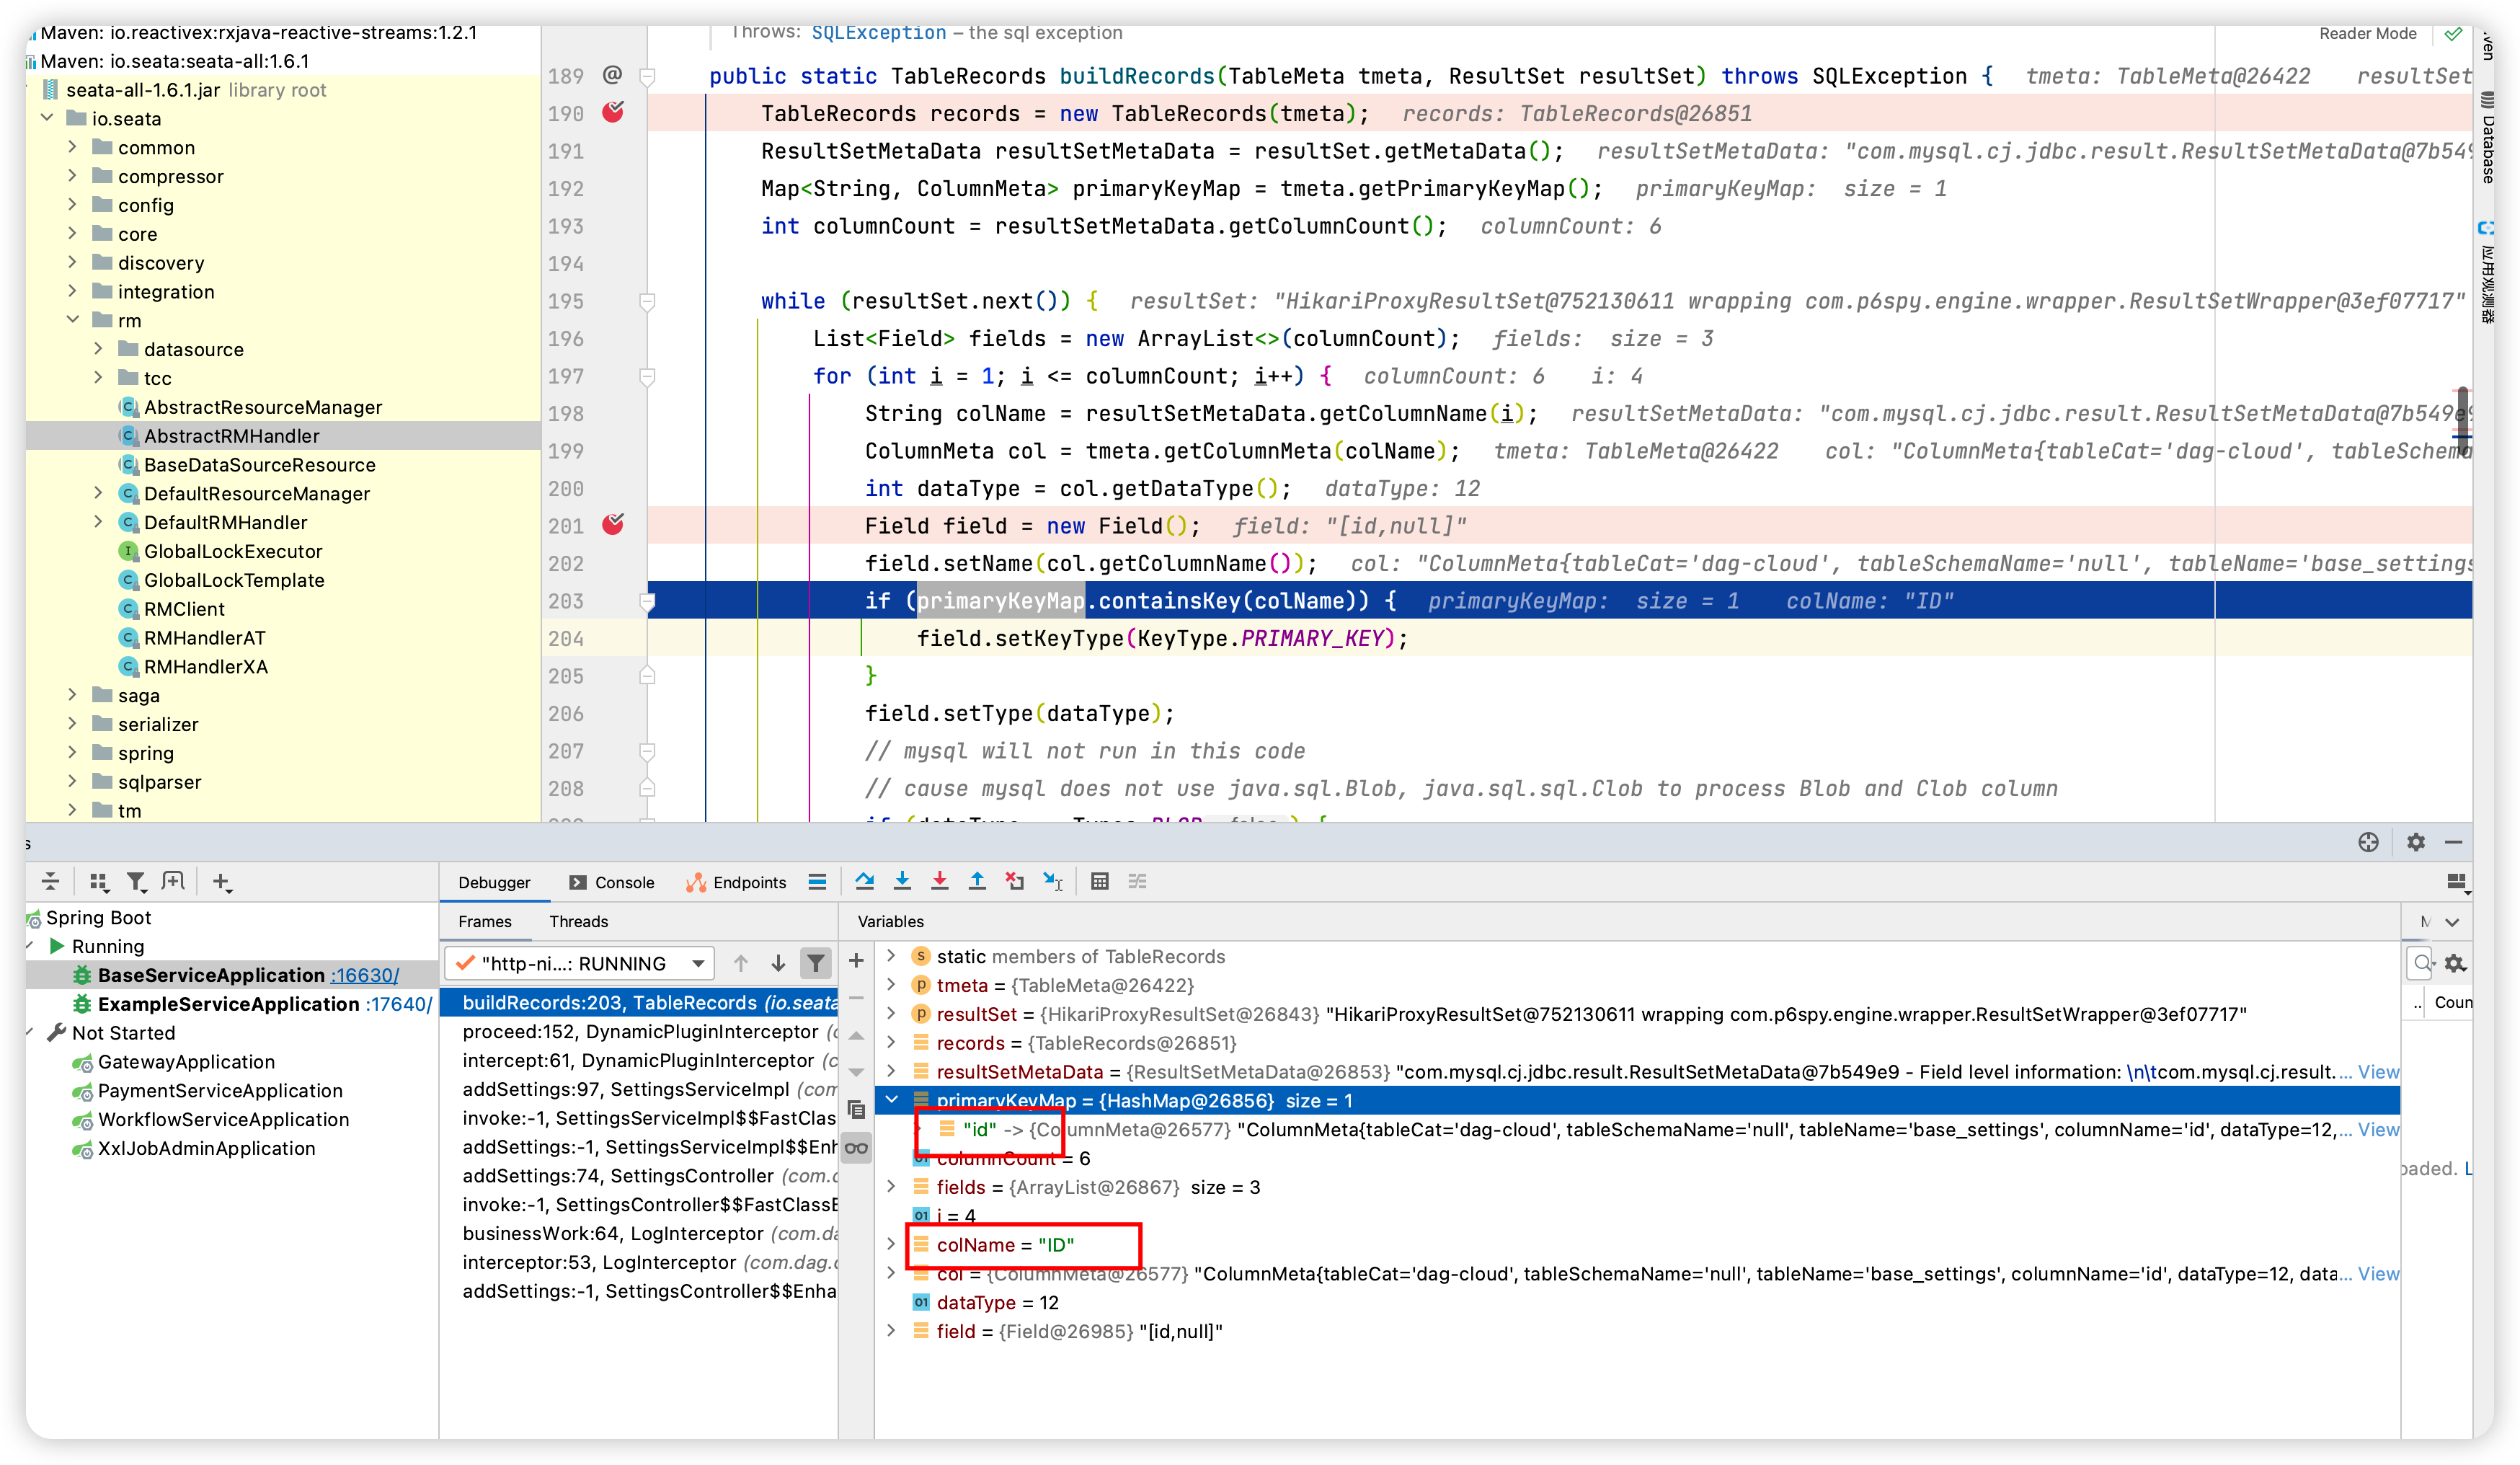Click Collapse All in Services toolbar

[50, 881]
